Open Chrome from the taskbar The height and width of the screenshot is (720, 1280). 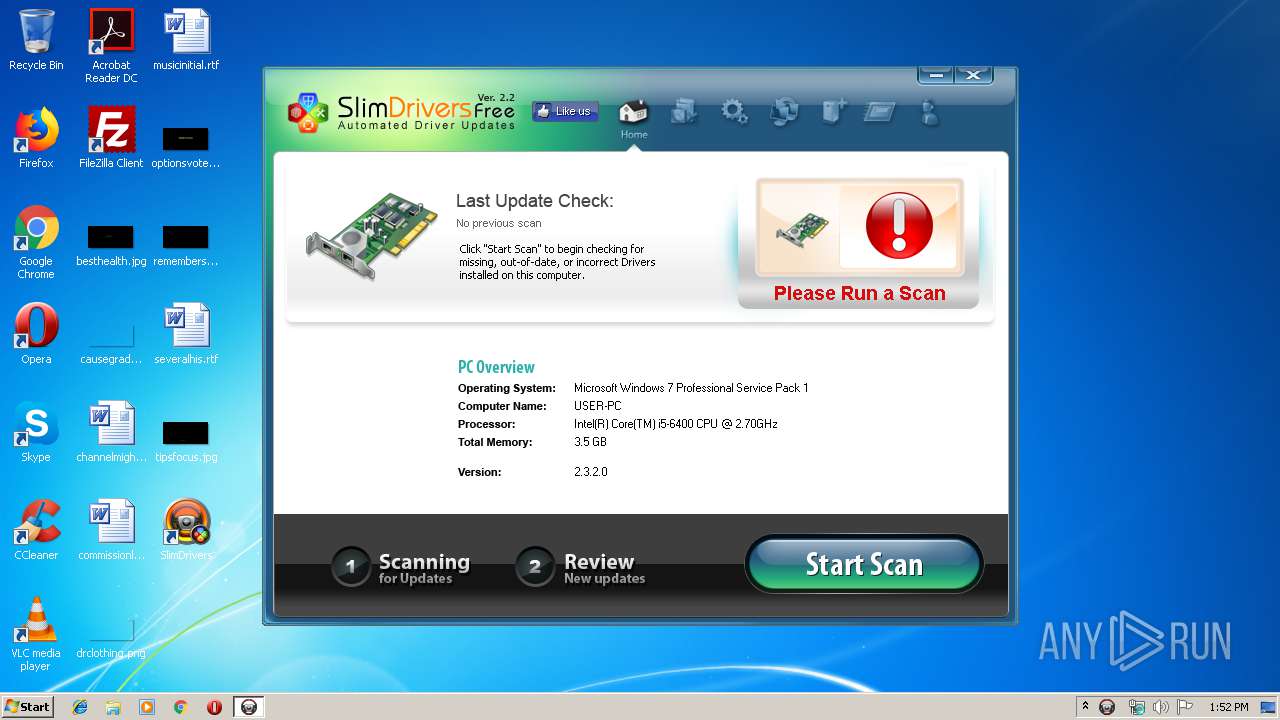point(181,707)
